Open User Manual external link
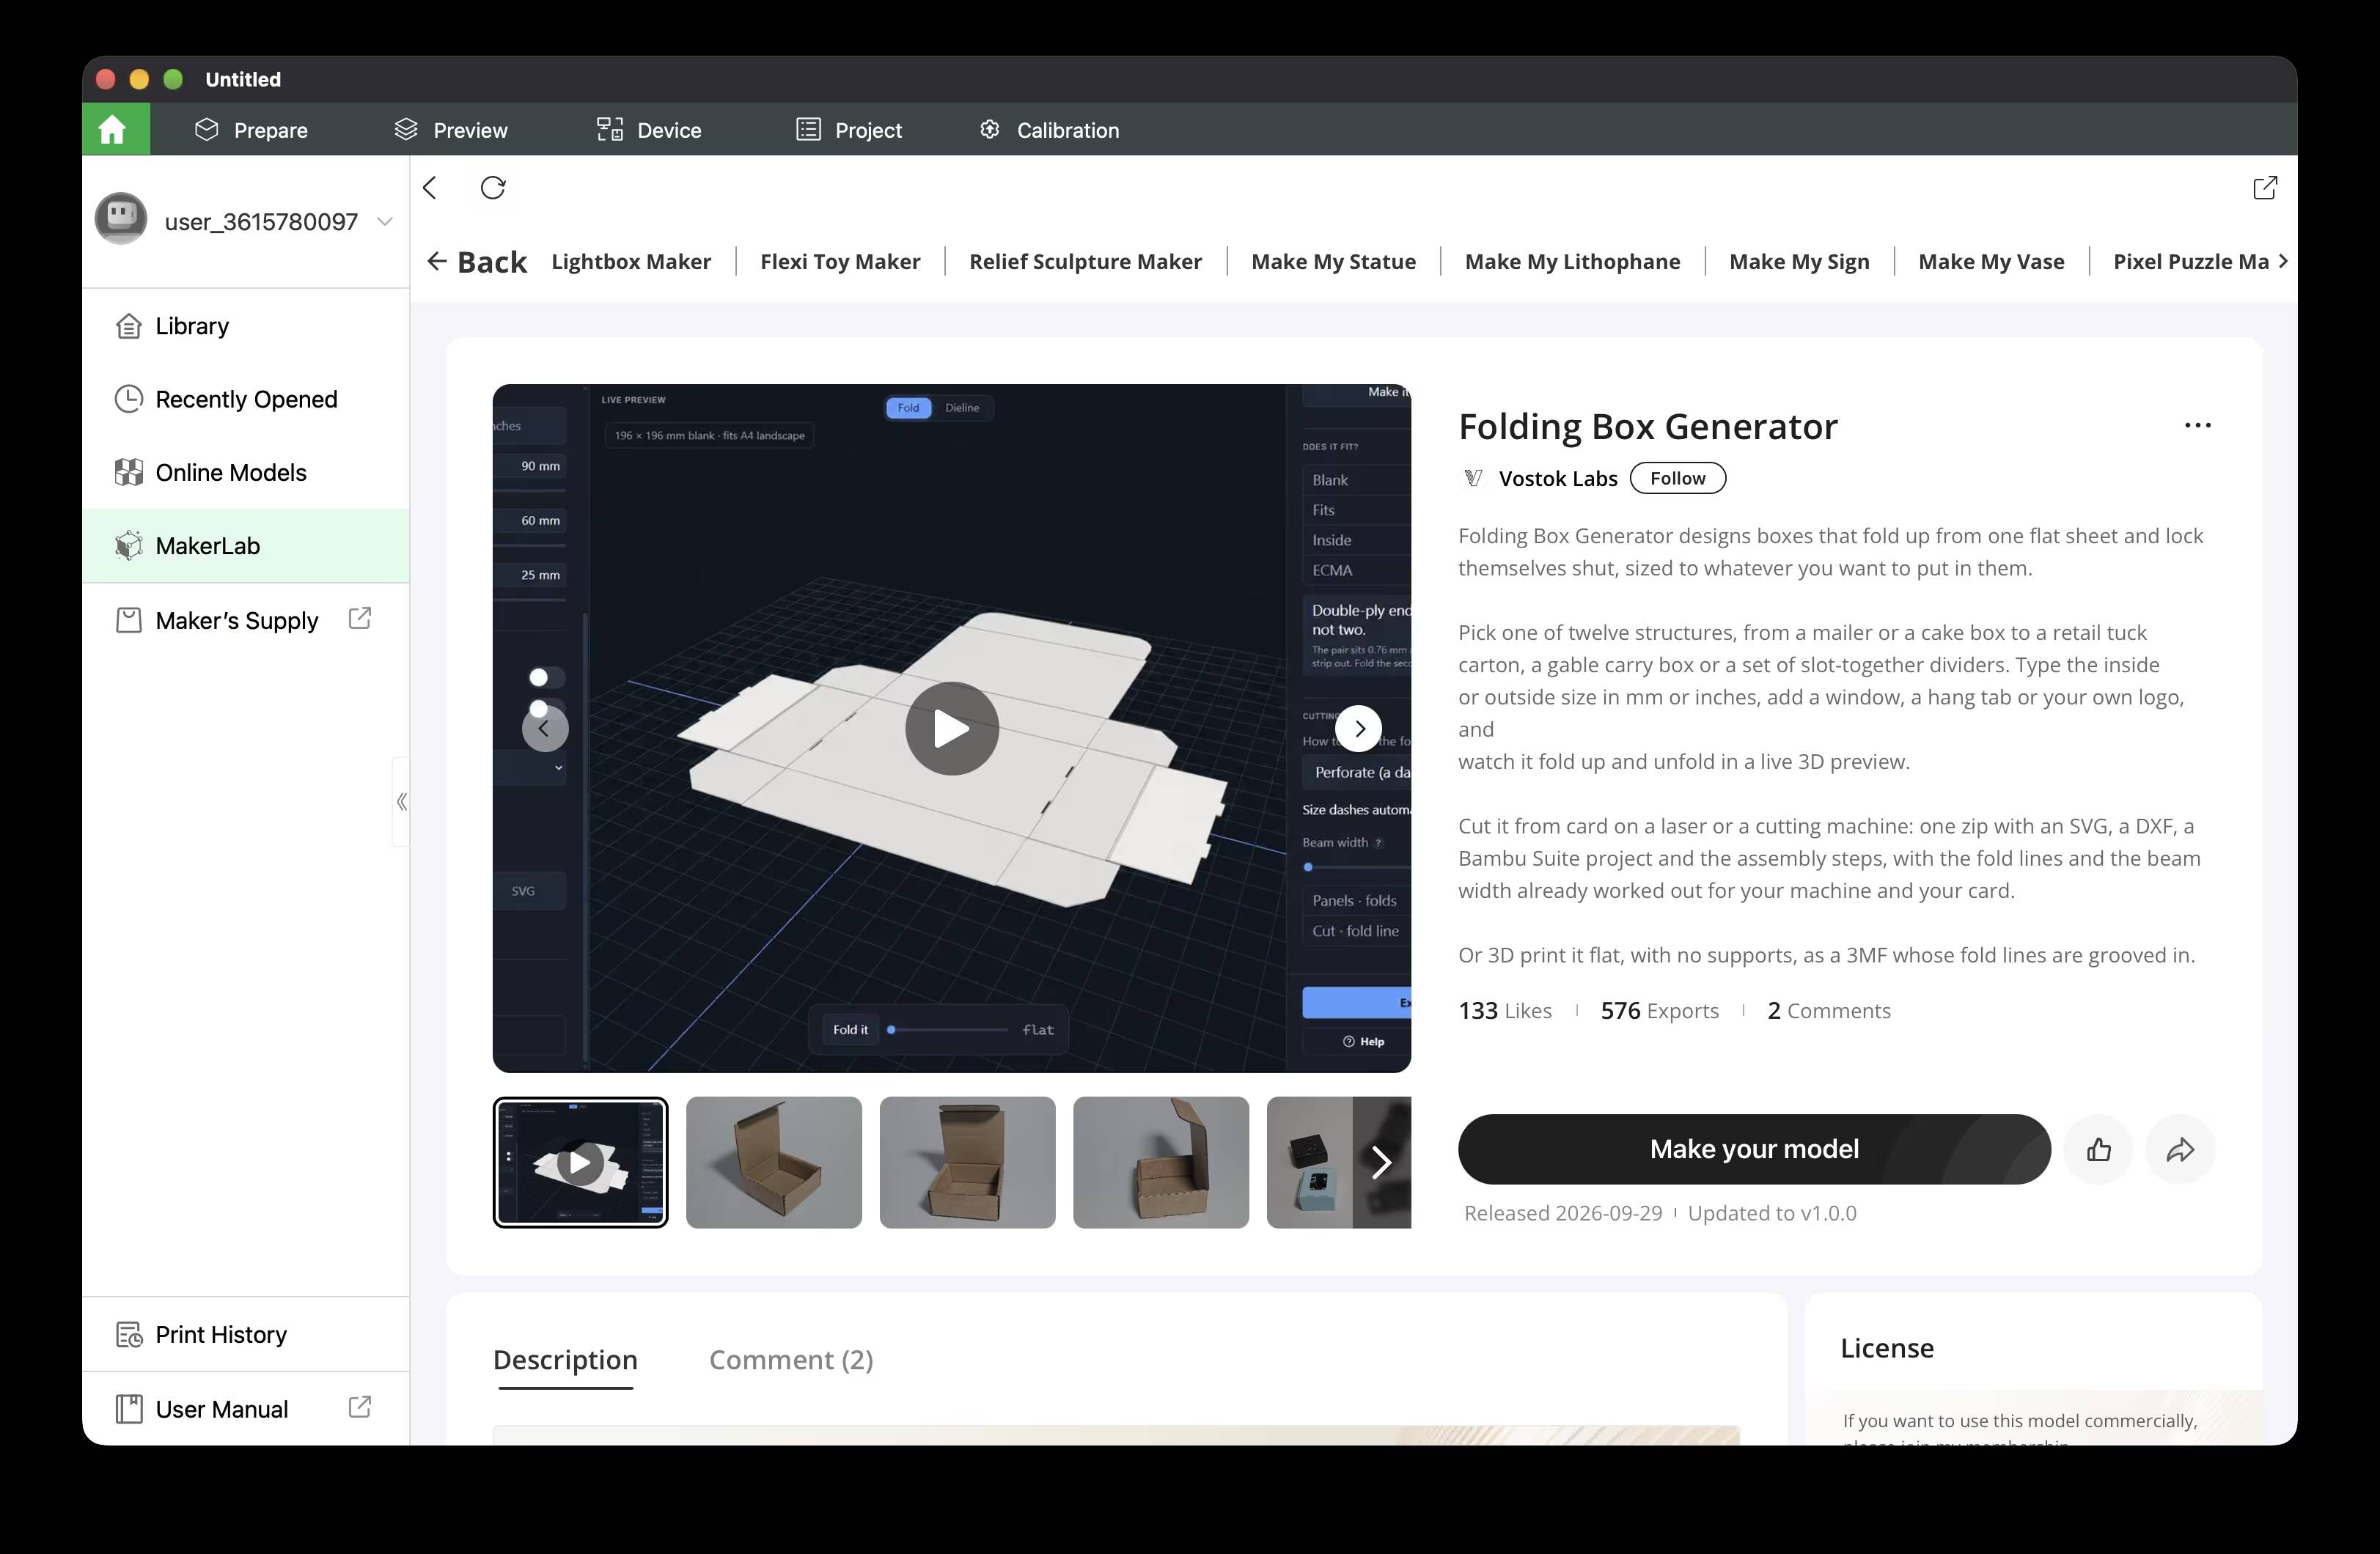This screenshot has width=2380, height=1554. pos(360,1408)
